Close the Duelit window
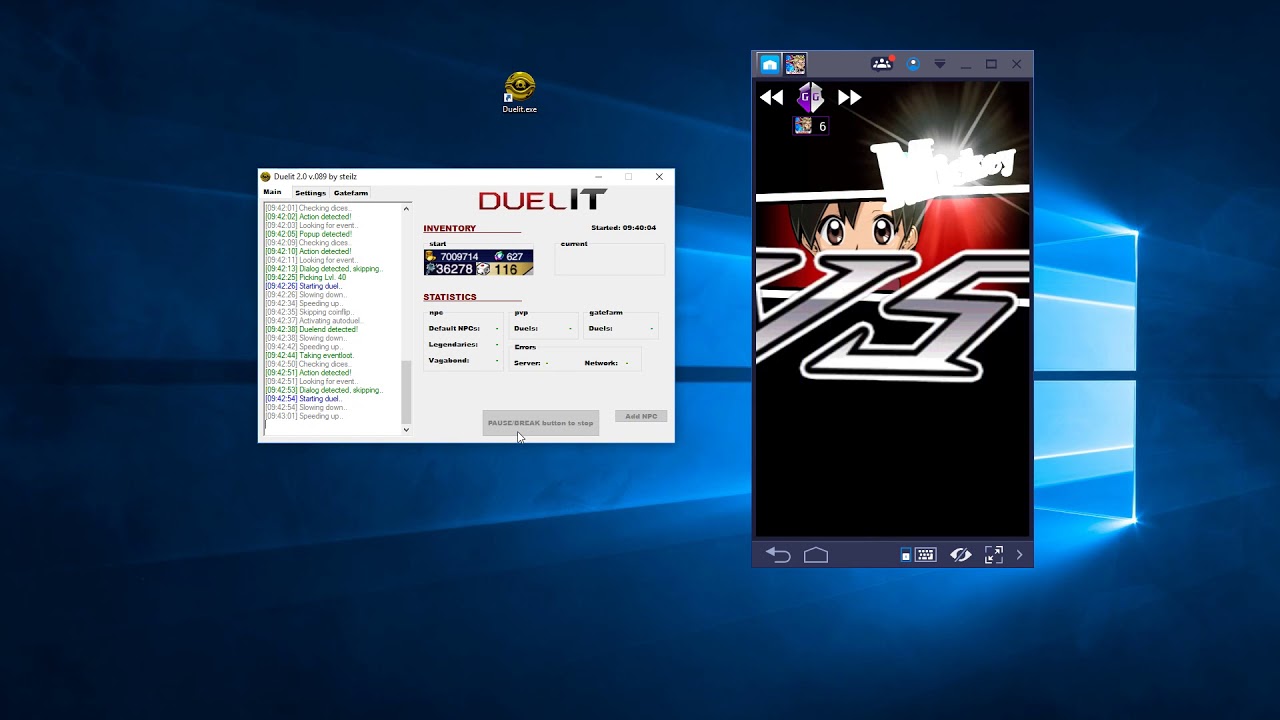Viewport: 1280px width, 720px height. 659,177
